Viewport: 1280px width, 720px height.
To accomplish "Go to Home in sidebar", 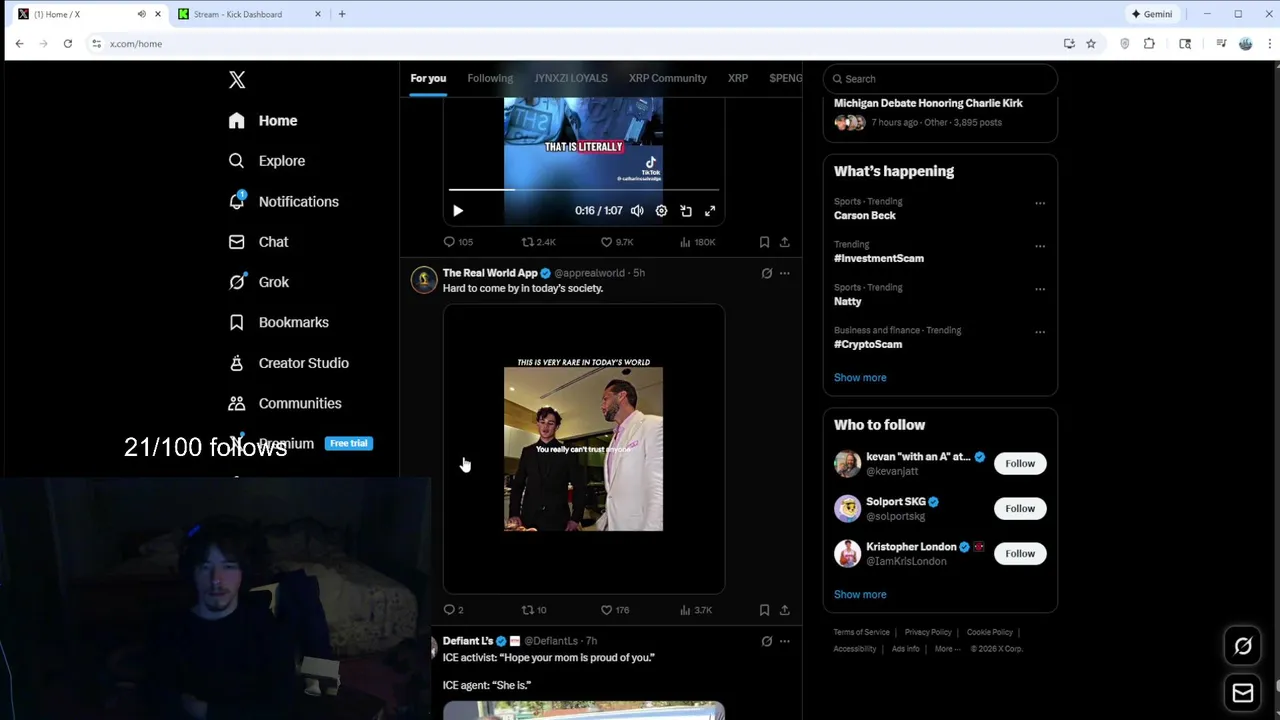I will [x=263, y=120].
